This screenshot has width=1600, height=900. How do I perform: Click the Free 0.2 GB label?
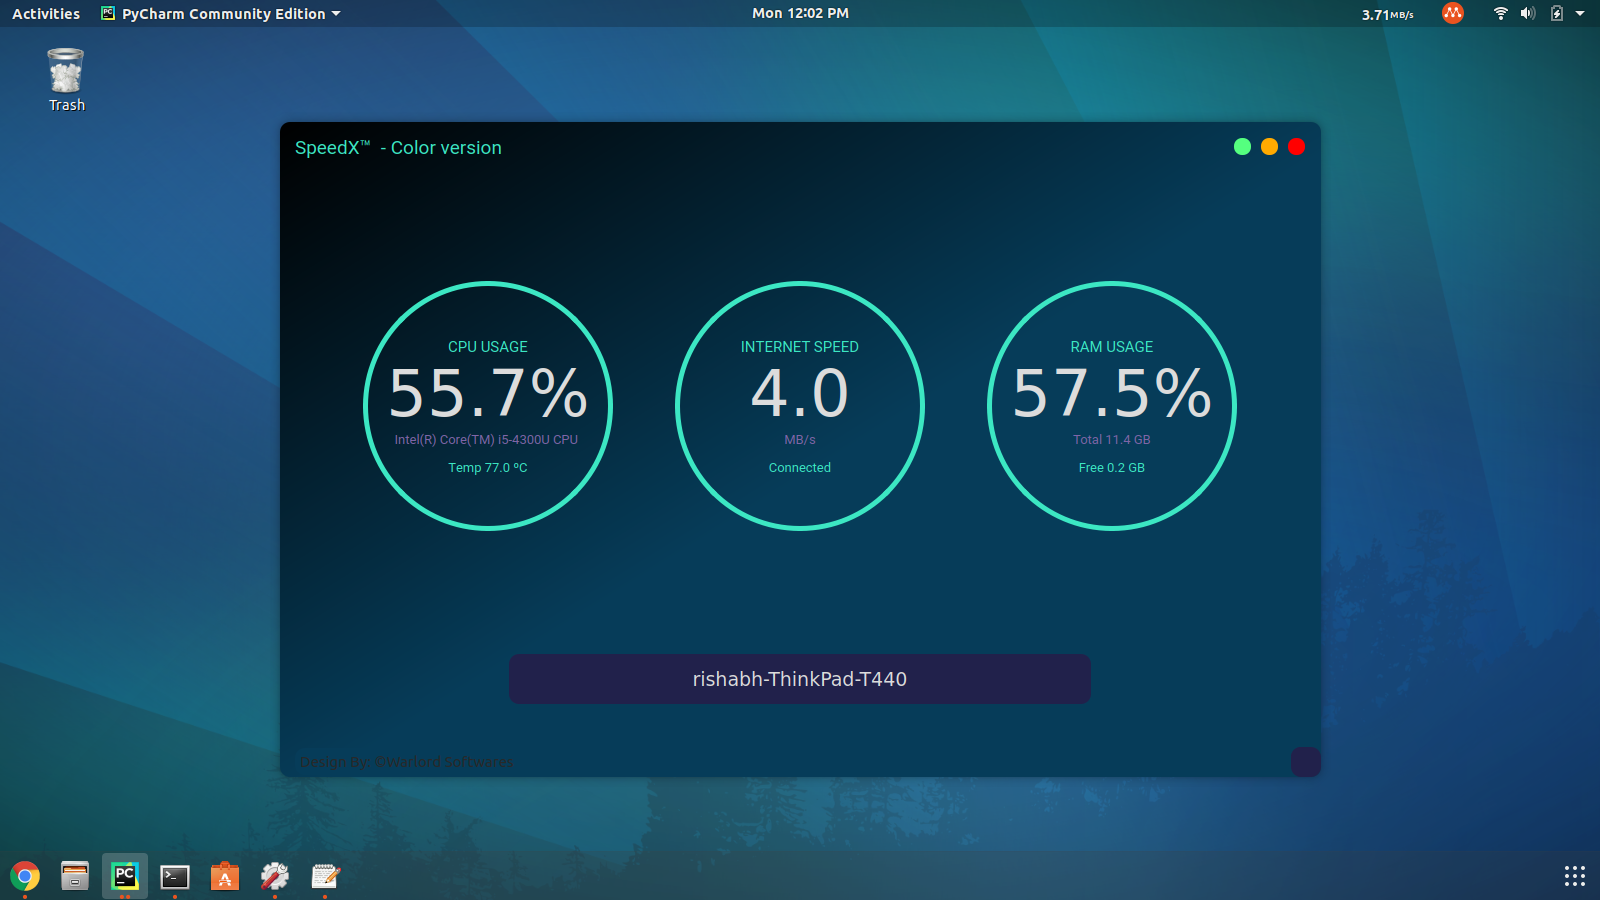point(1112,468)
